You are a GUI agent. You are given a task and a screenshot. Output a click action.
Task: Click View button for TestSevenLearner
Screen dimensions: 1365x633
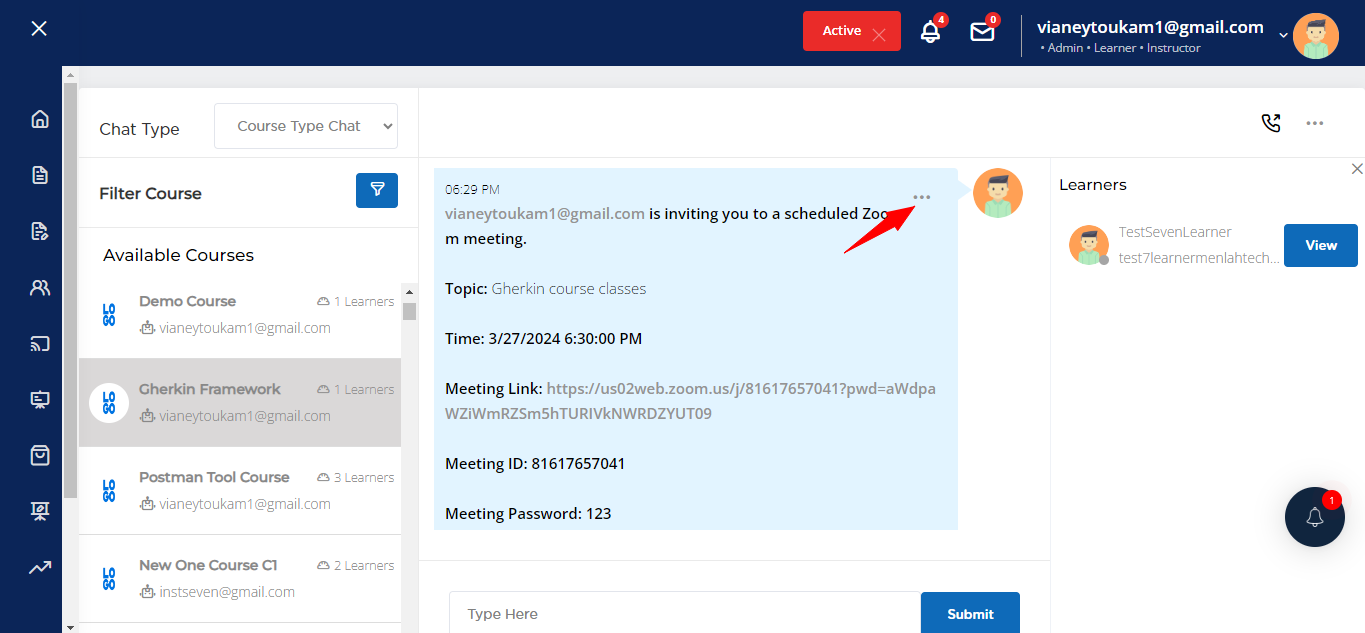point(1320,245)
